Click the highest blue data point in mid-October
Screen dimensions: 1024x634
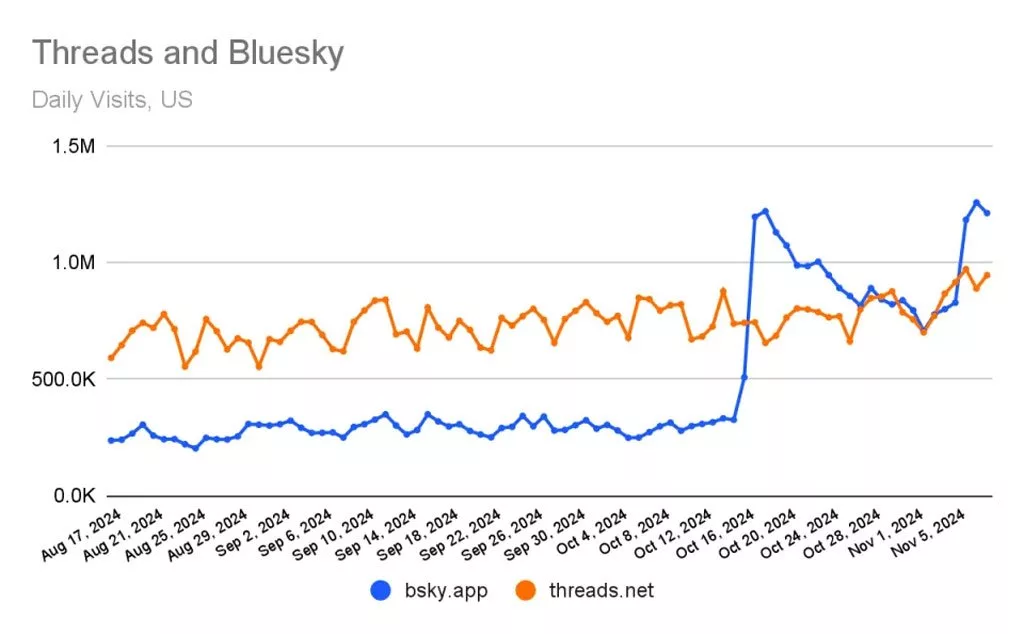(x=765, y=211)
